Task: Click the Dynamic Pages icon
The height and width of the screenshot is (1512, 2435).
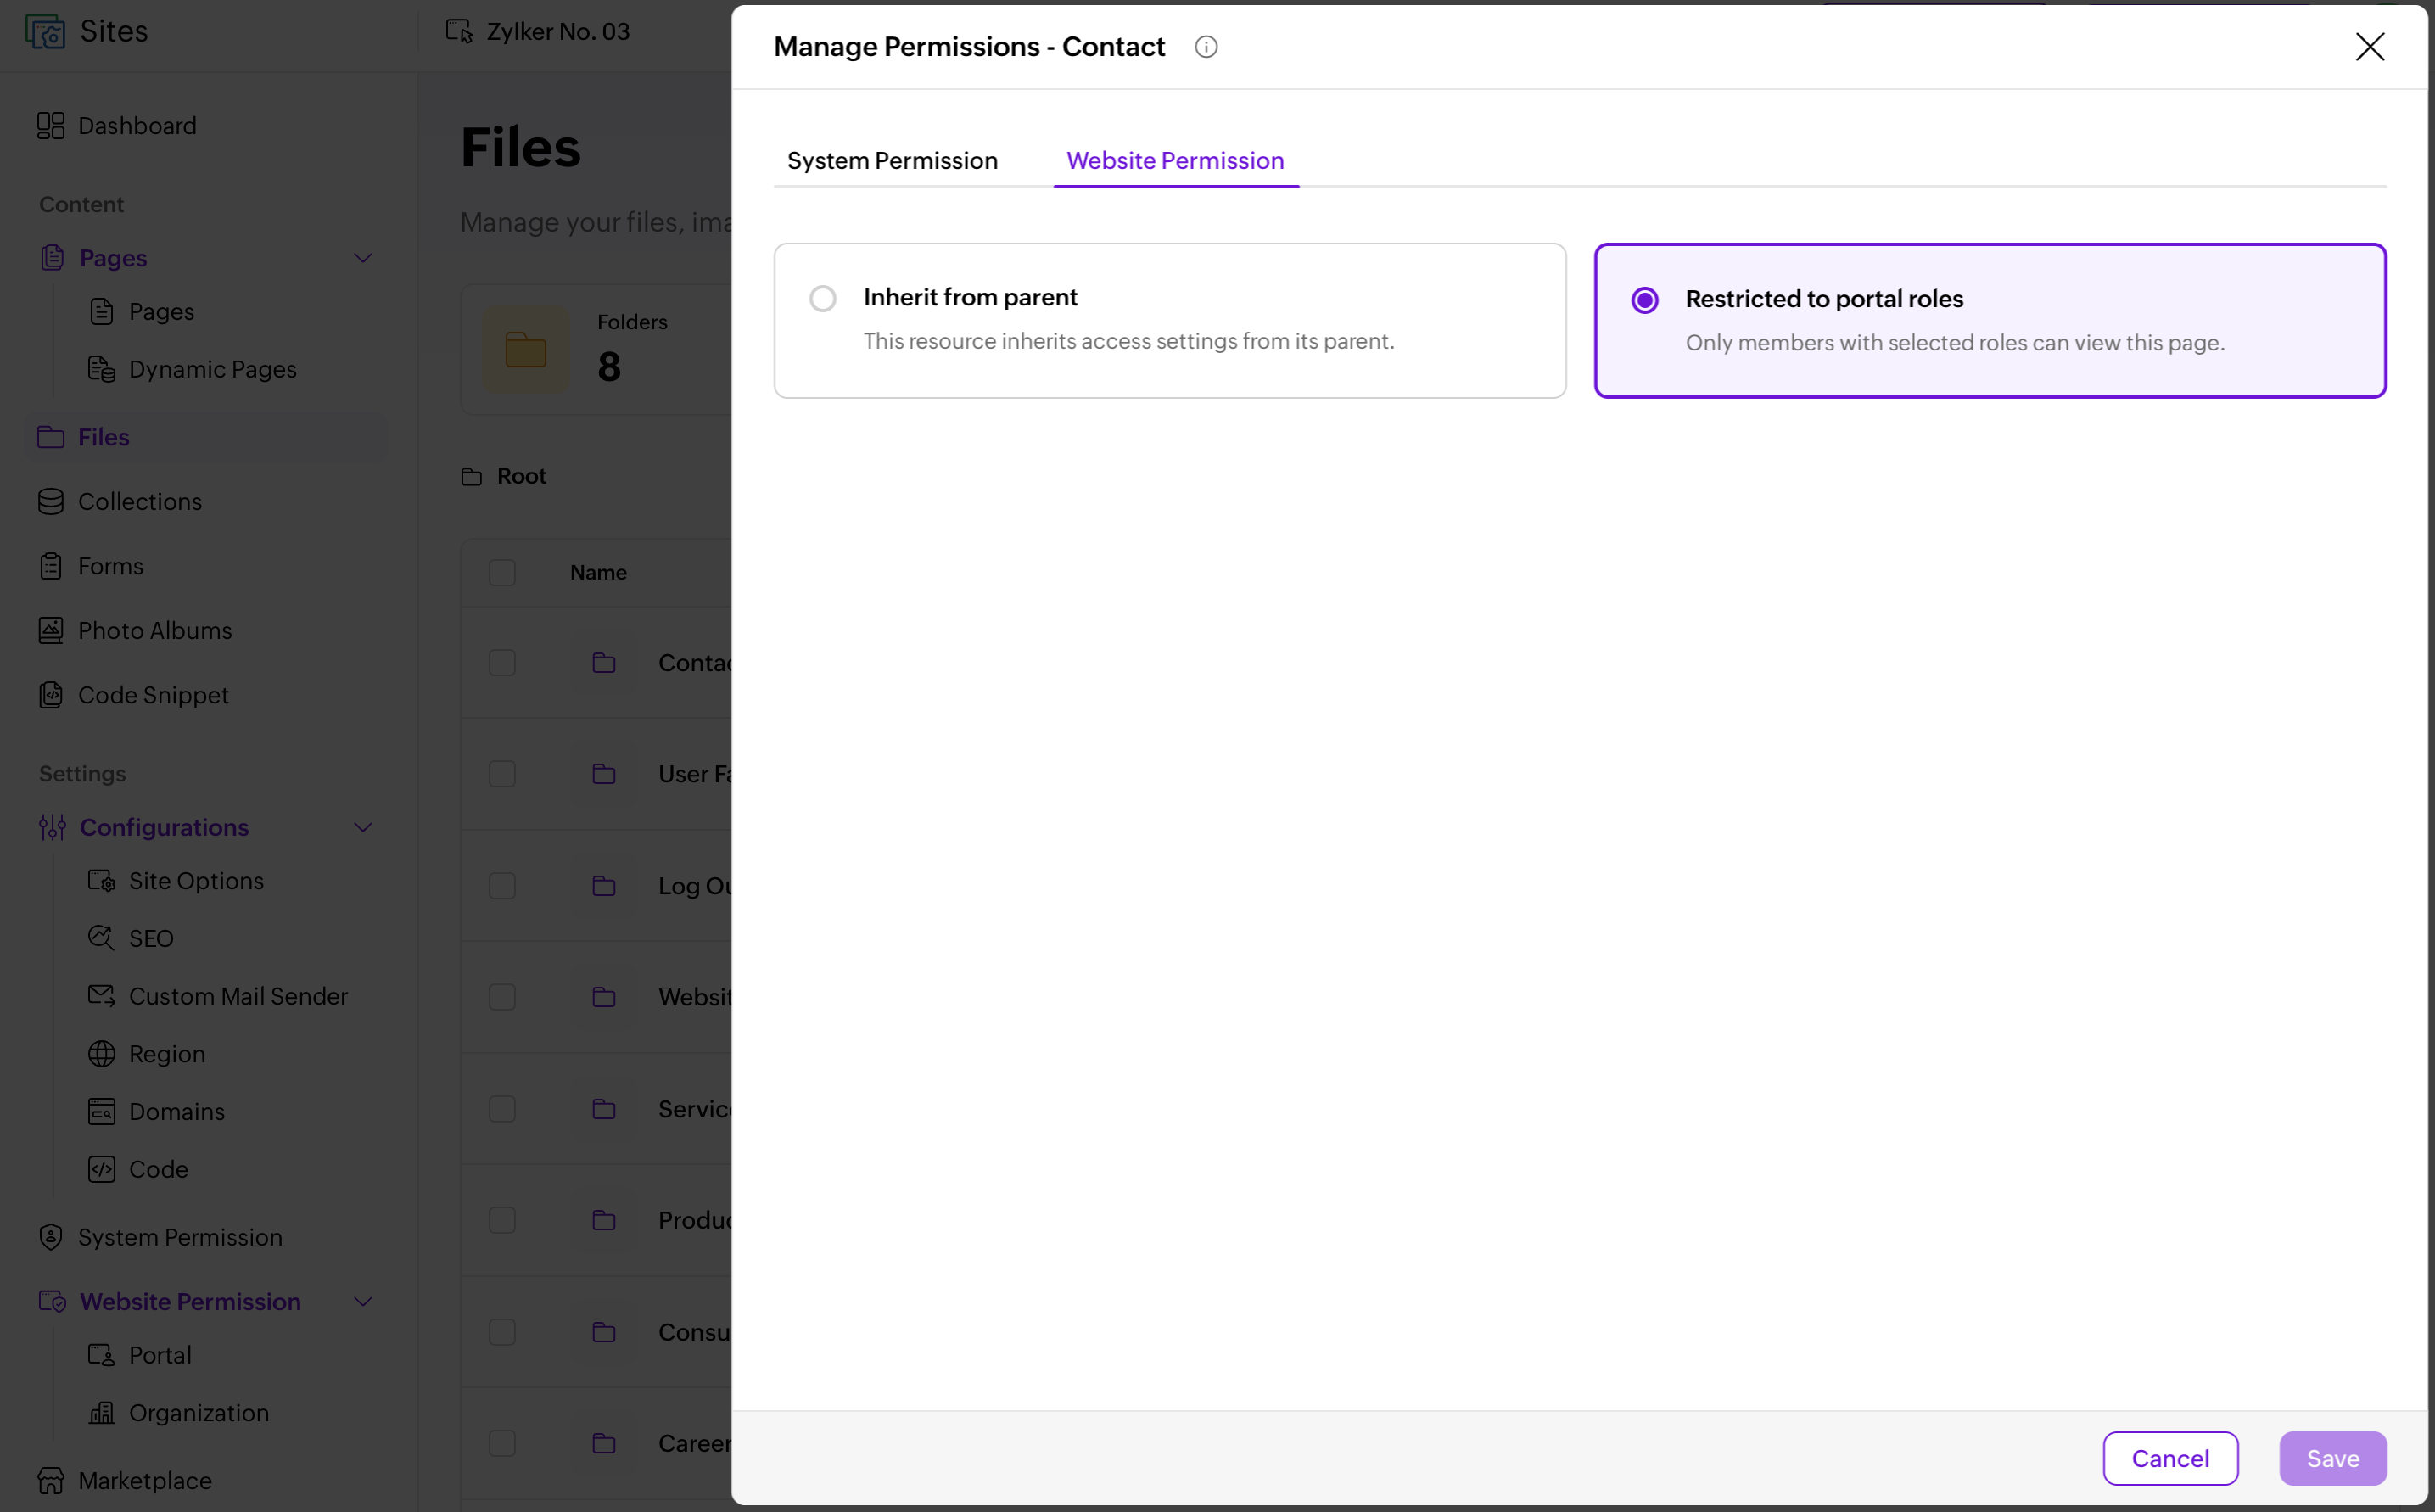Action: (x=101, y=369)
